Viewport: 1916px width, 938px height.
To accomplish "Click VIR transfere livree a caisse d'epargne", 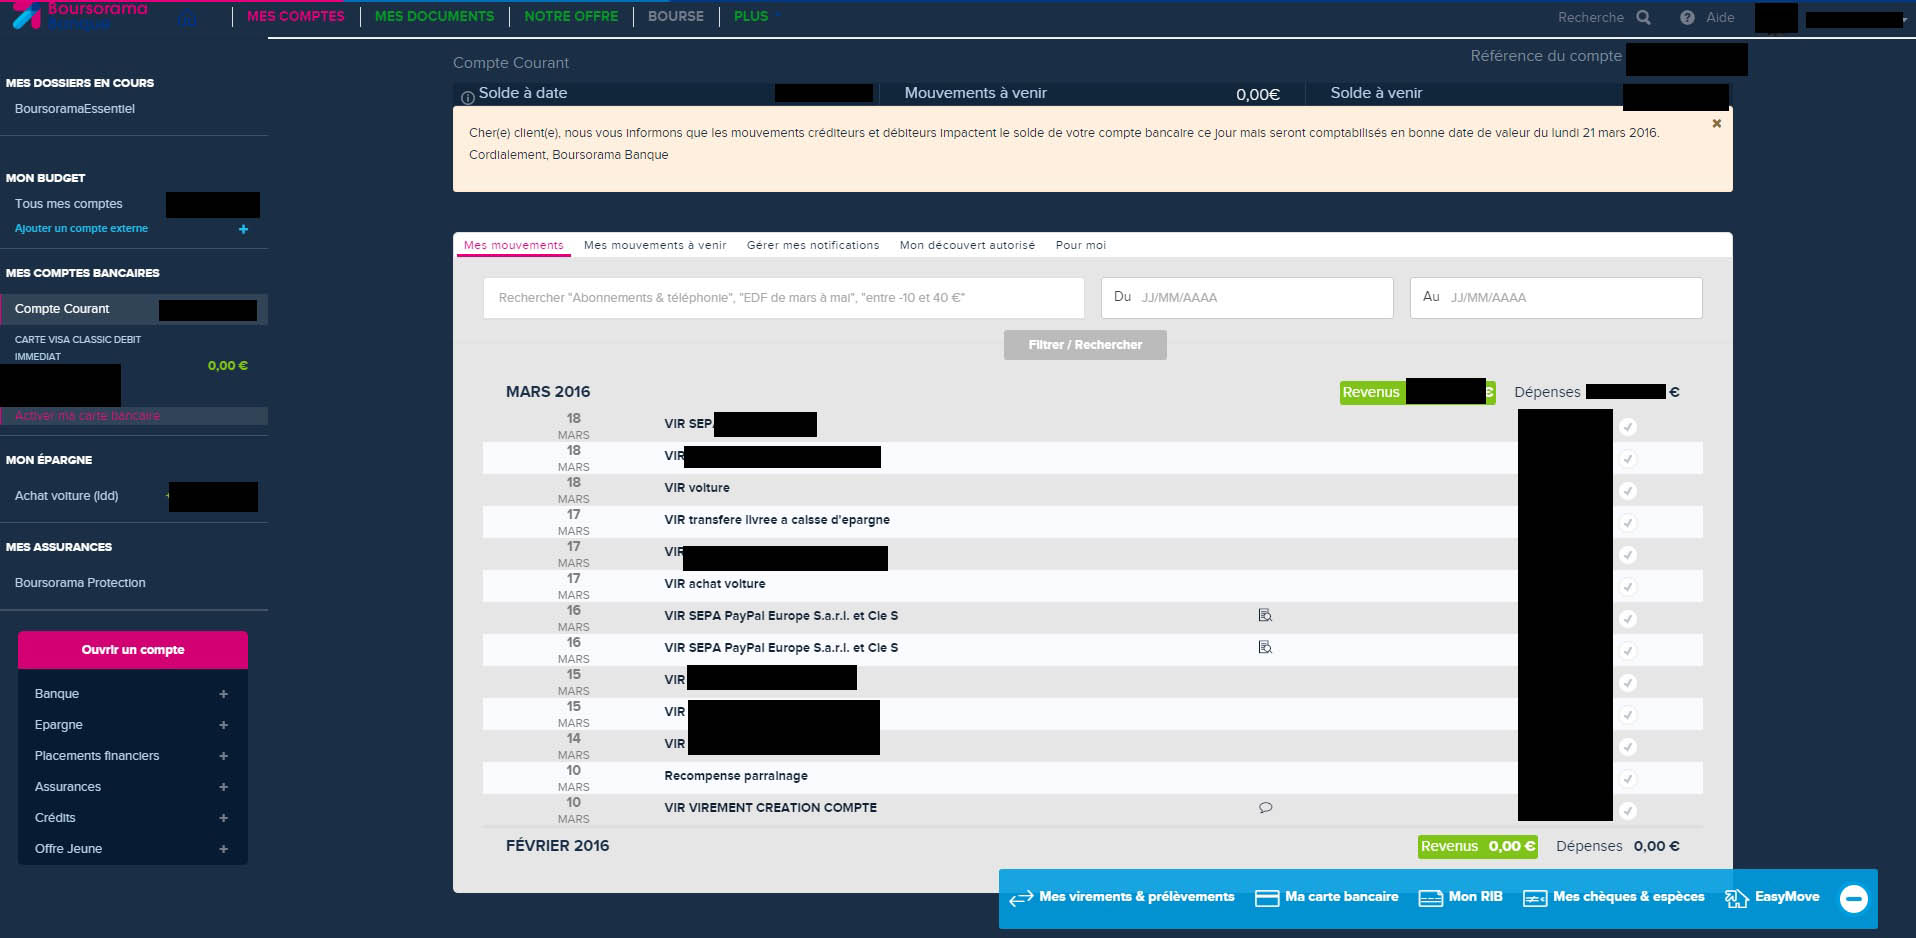I will tap(777, 520).
